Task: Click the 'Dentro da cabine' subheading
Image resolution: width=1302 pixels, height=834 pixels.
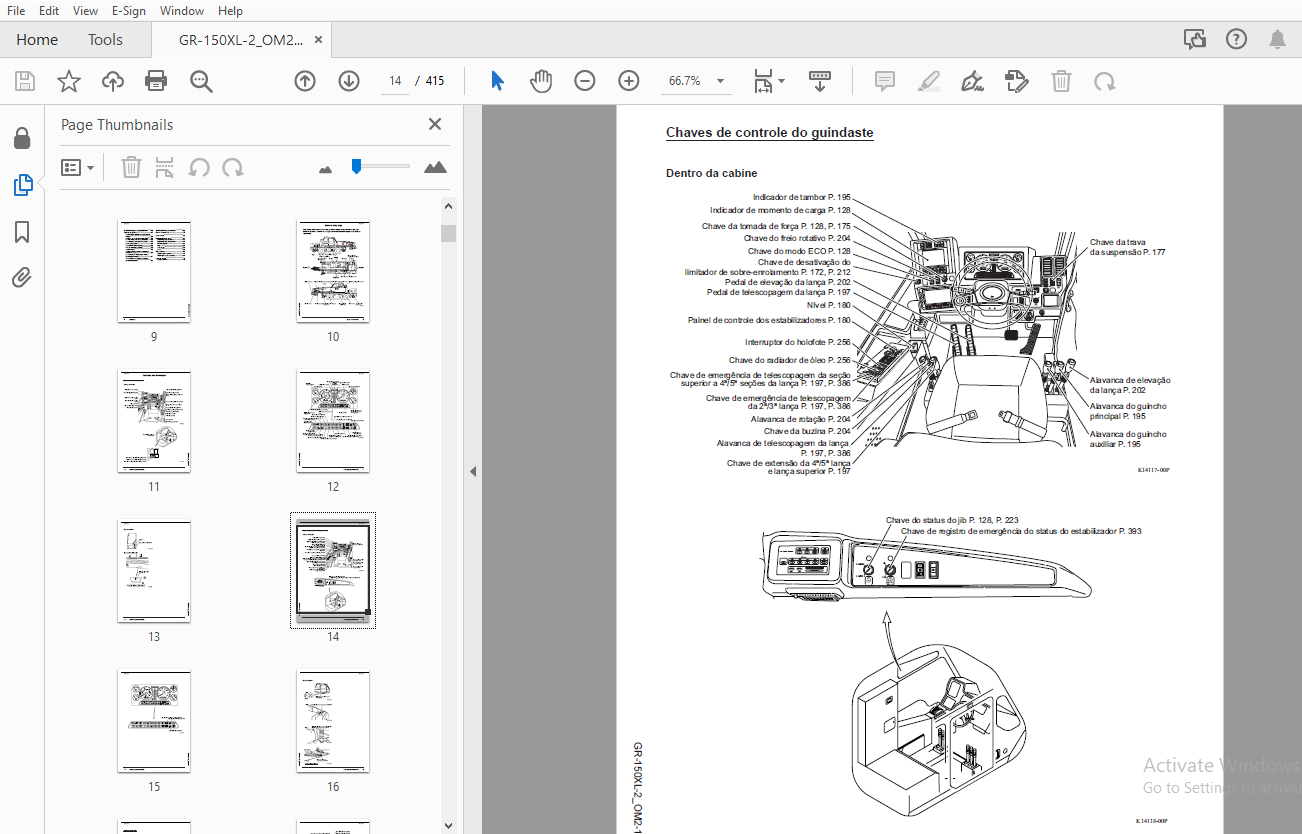Action: pyautogui.click(x=712, y=173)
